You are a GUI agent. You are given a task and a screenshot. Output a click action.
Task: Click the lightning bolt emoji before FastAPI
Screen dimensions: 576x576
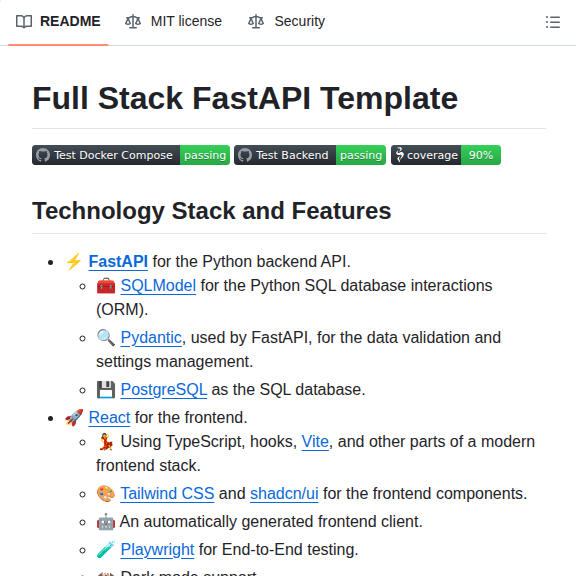pos(74,262)
